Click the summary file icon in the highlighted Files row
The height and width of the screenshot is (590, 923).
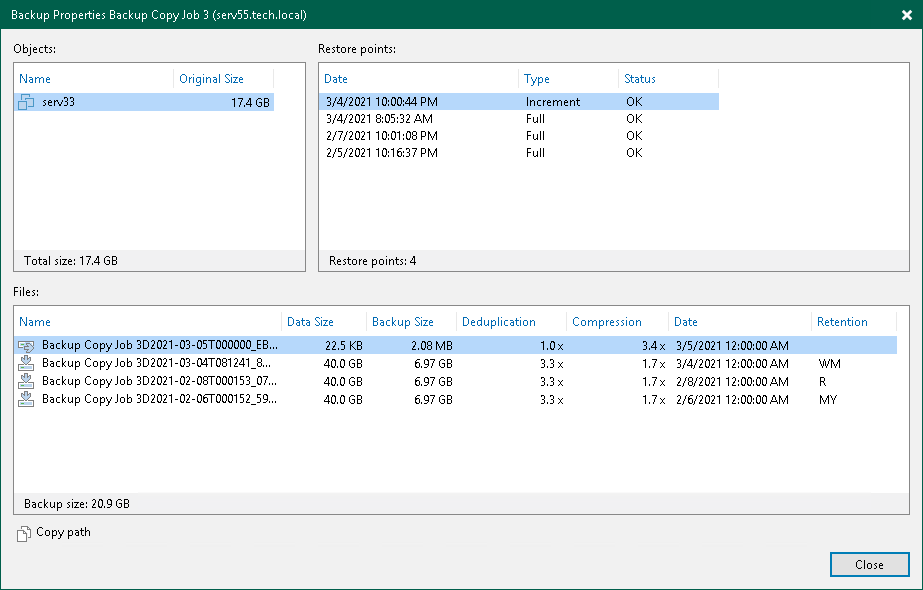[26, 345]
